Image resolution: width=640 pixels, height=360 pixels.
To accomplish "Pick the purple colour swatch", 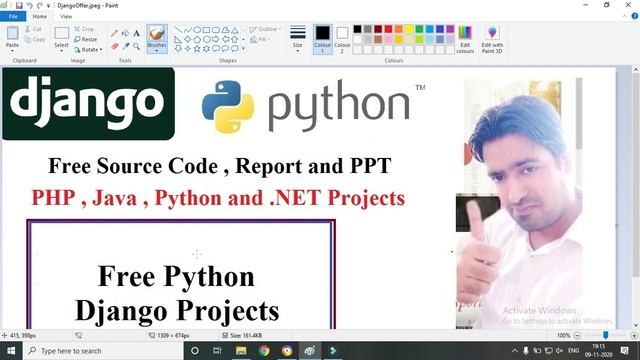I will [450, 29].
